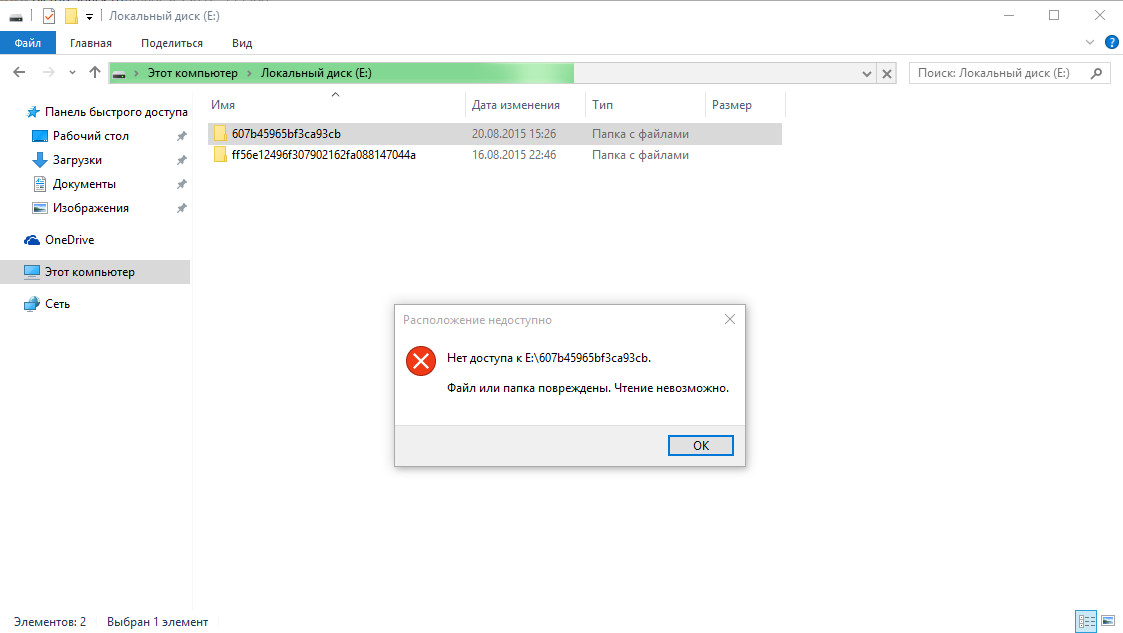Image resolution: width=1123 pixels, height=633 pixels.
Task: Click the search magnifier icon
Action: point(1097,73)
